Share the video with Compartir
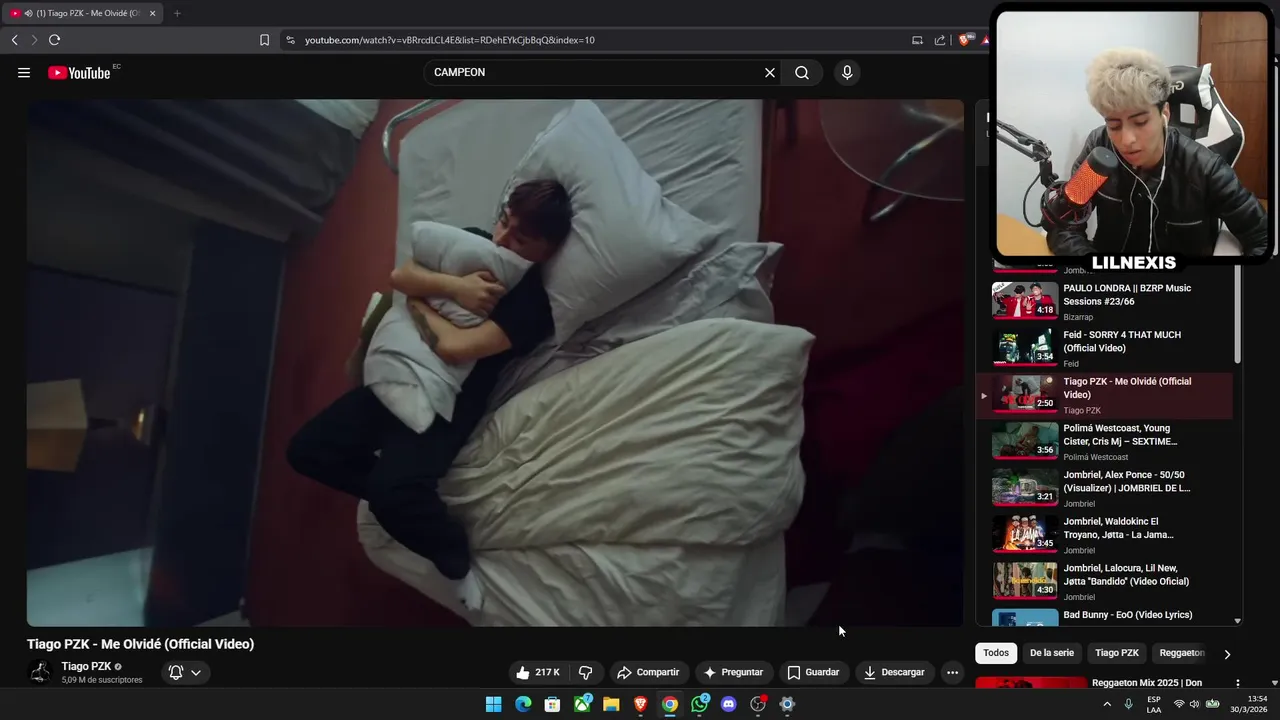Image resolution: width=1280 pixels, height=720 pixels. coord(648,672)
